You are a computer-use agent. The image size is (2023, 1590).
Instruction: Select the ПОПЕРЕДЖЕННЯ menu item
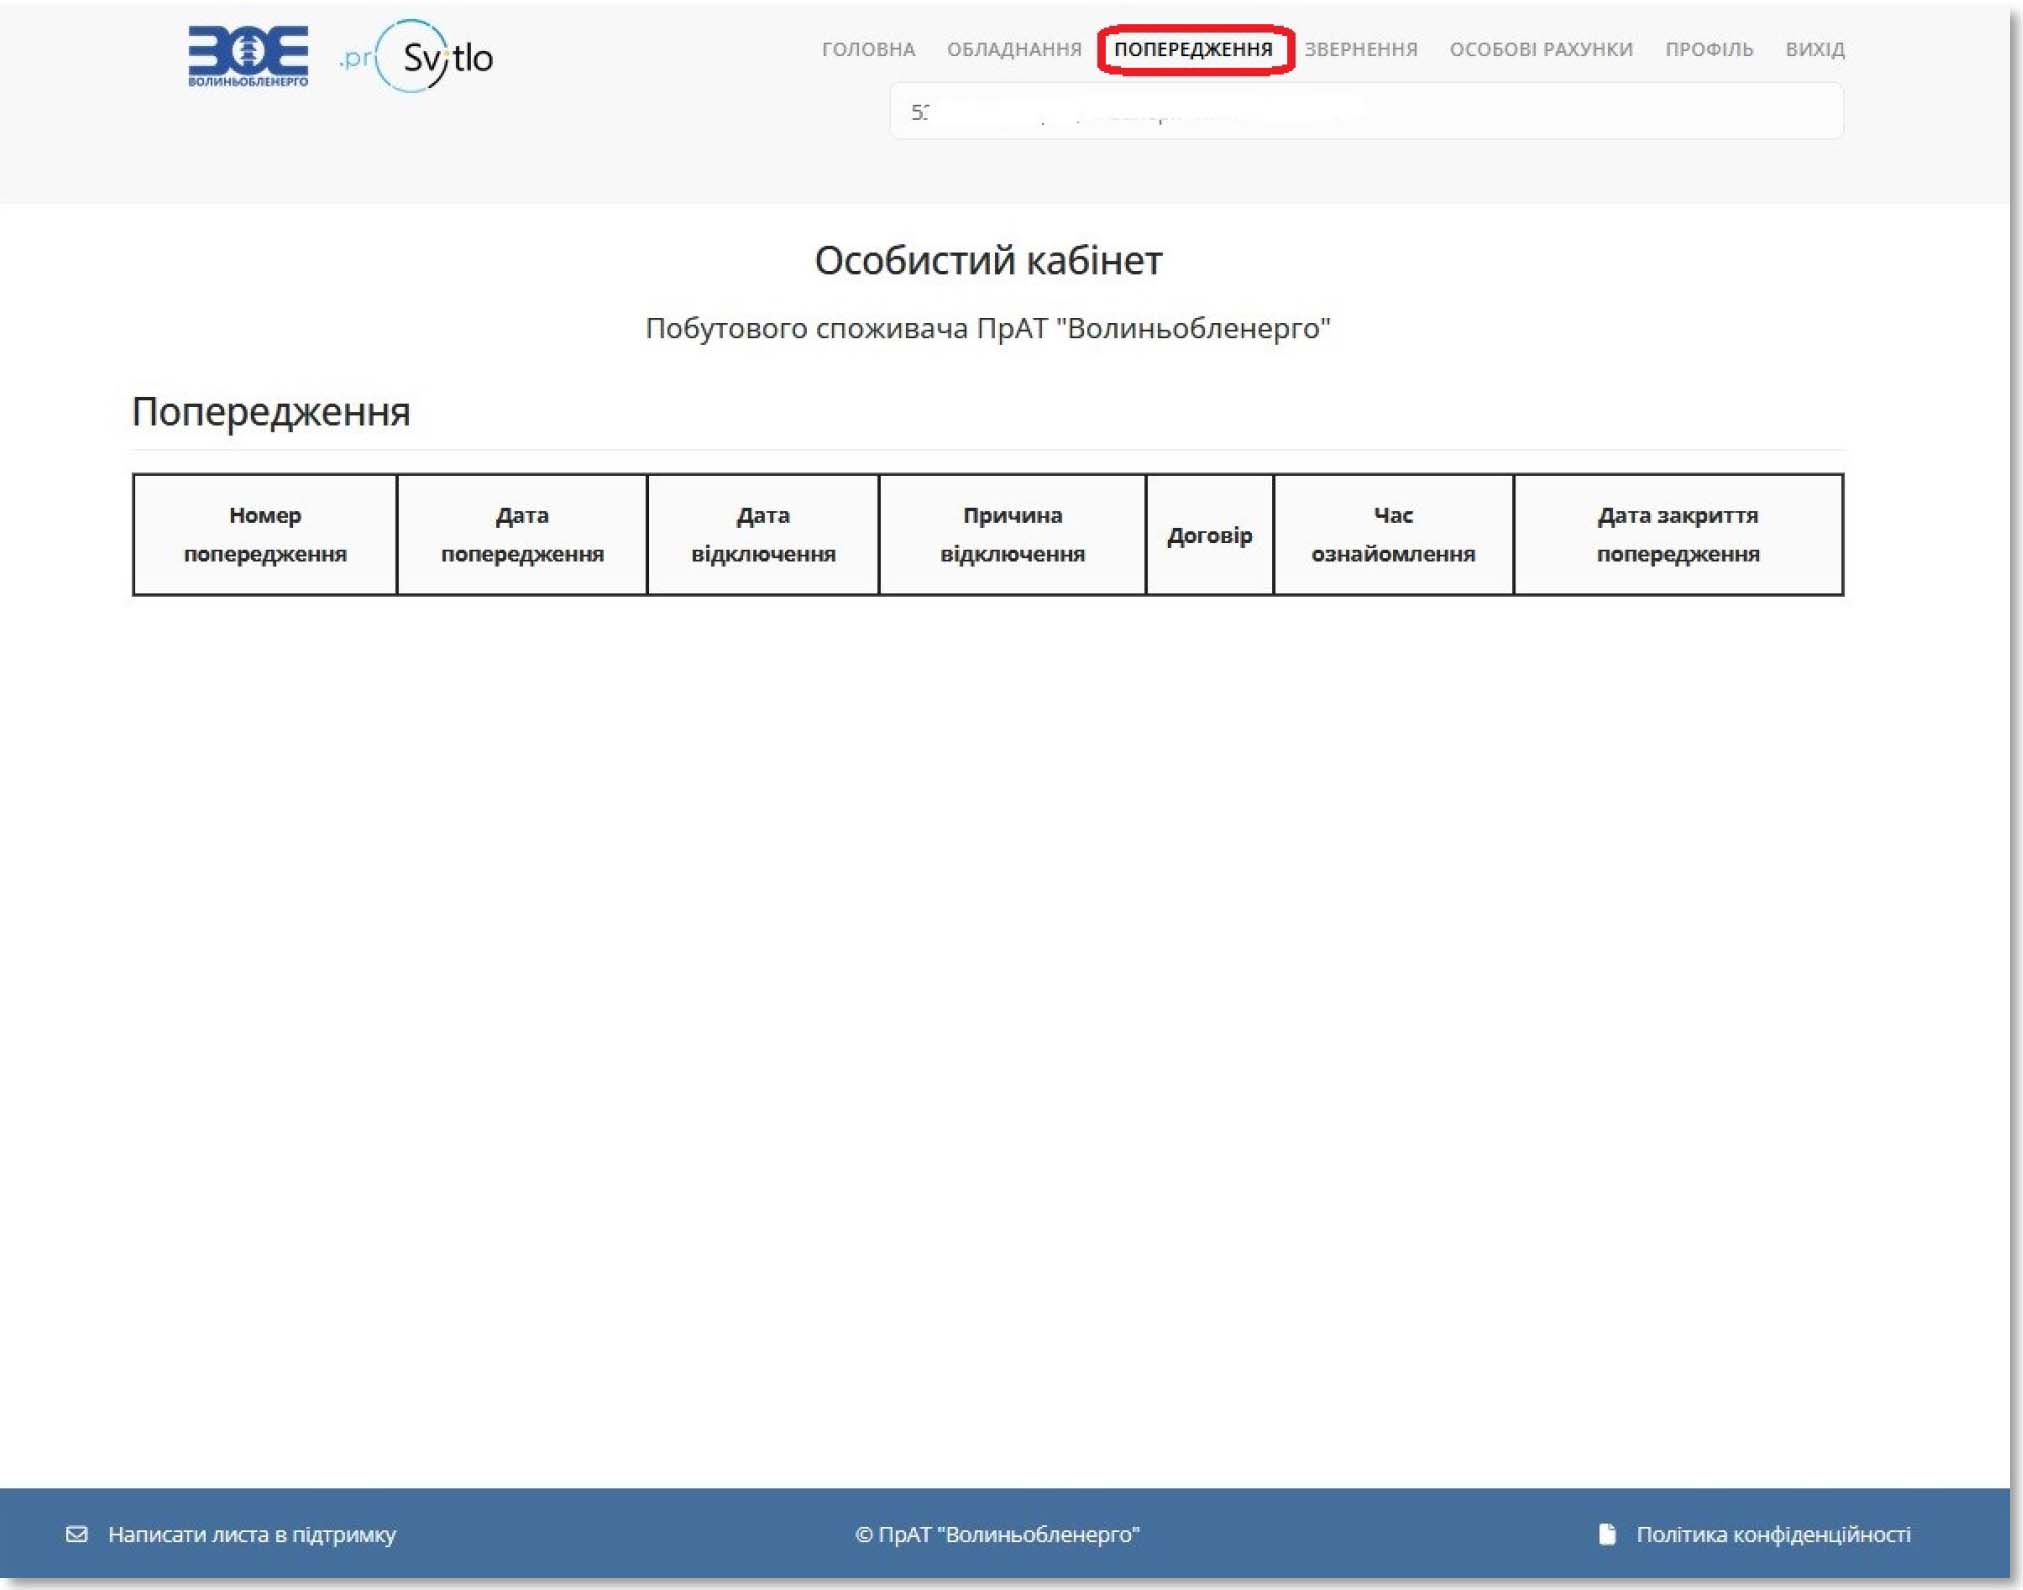(1193, 49)
